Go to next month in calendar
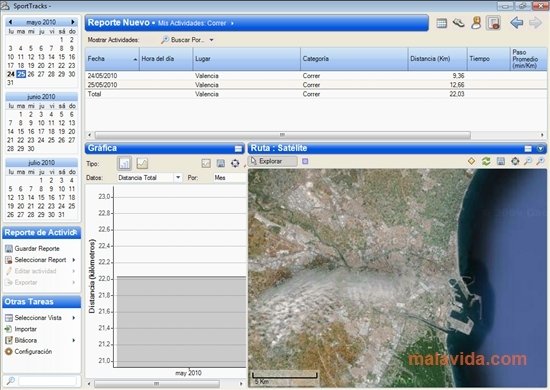550x390 pixels. pyautogui.click(x=73, y=22)
